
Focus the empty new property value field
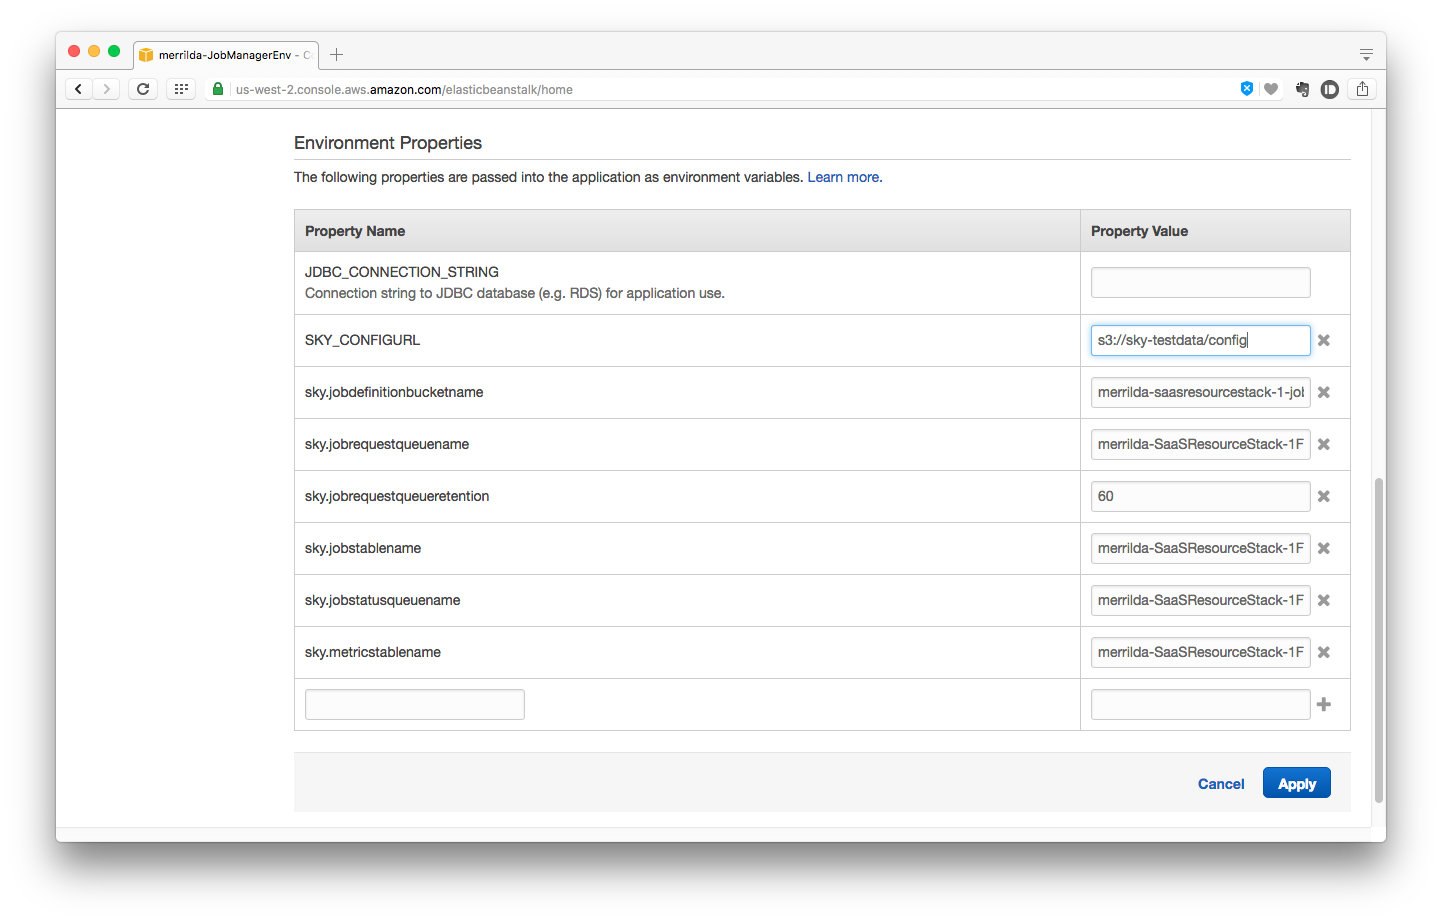click(1201, 704)
